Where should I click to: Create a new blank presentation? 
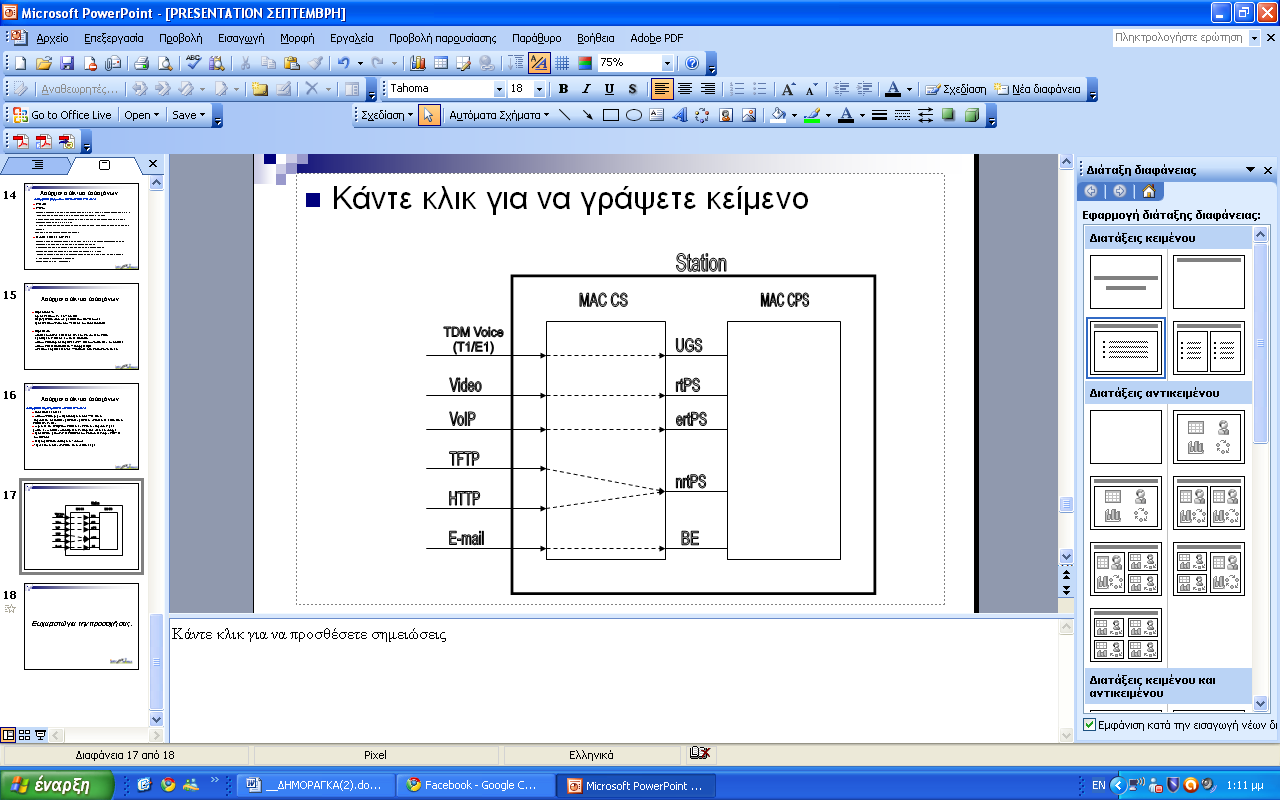(20, 63)
